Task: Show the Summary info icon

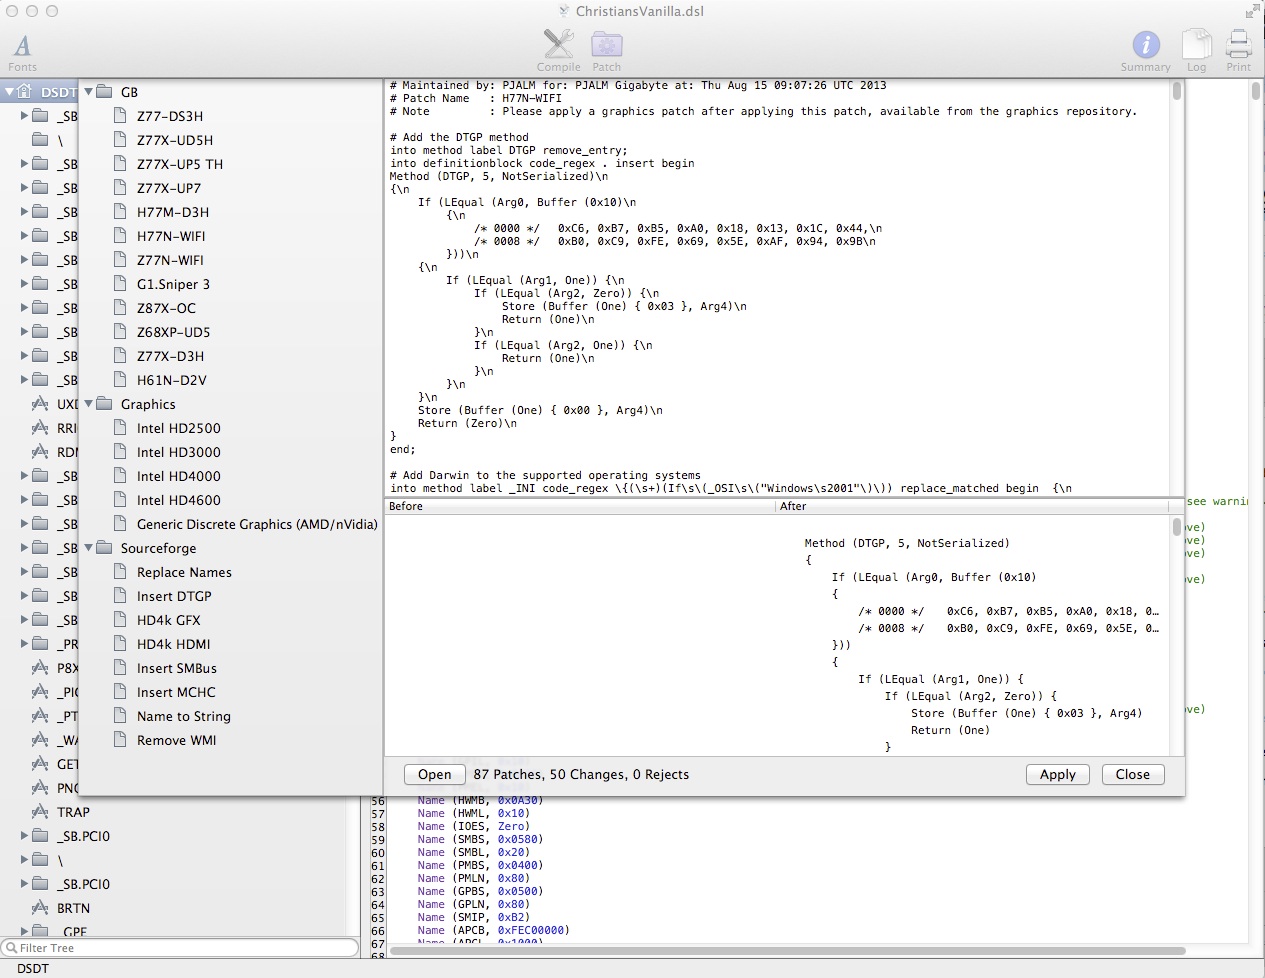Action: tap(1145, 45)
